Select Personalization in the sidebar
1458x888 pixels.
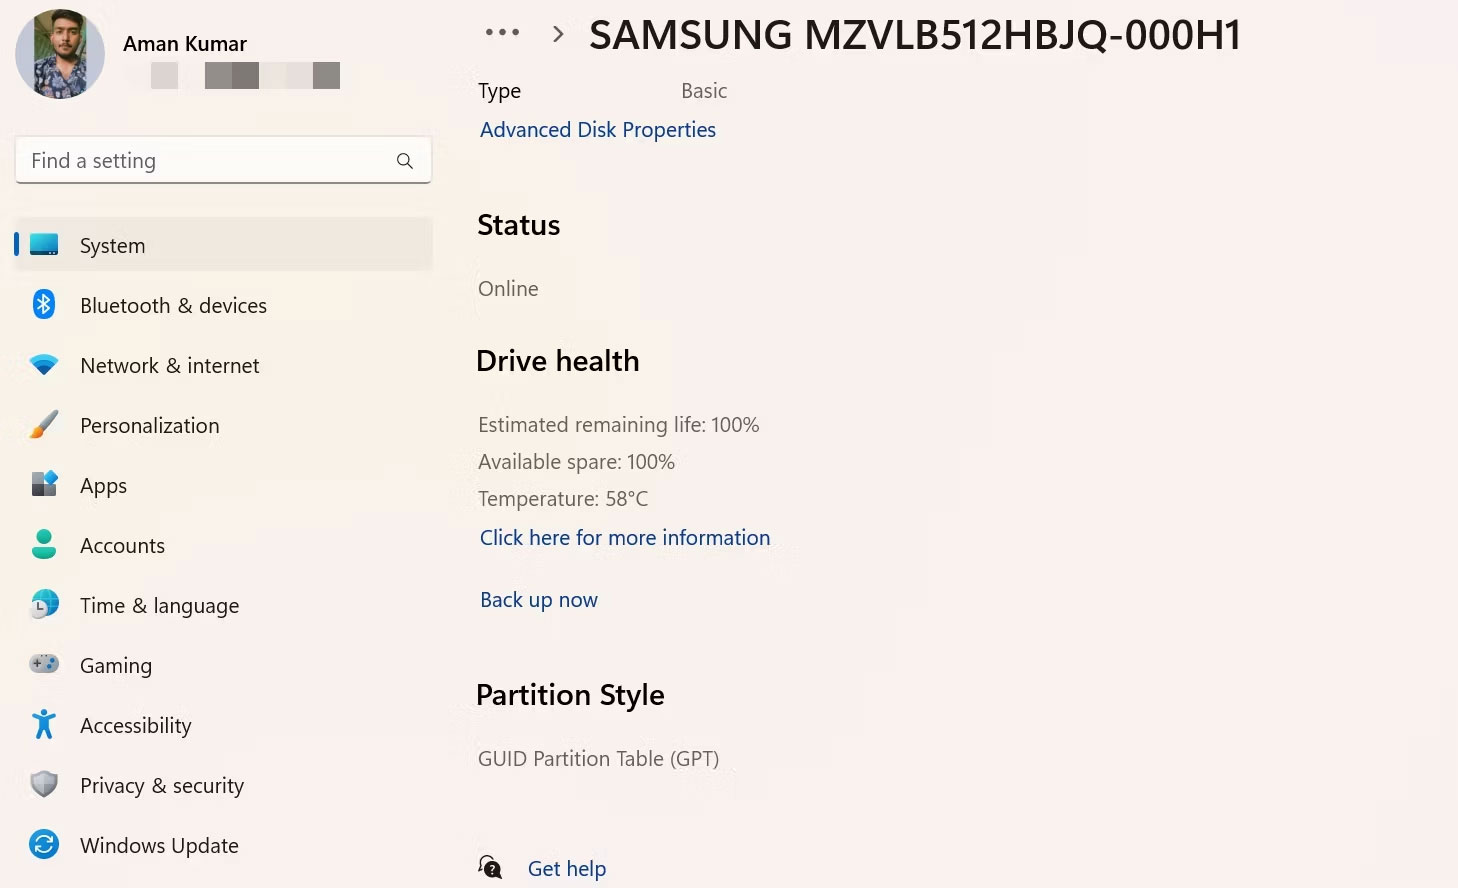[x=224, y=425]
